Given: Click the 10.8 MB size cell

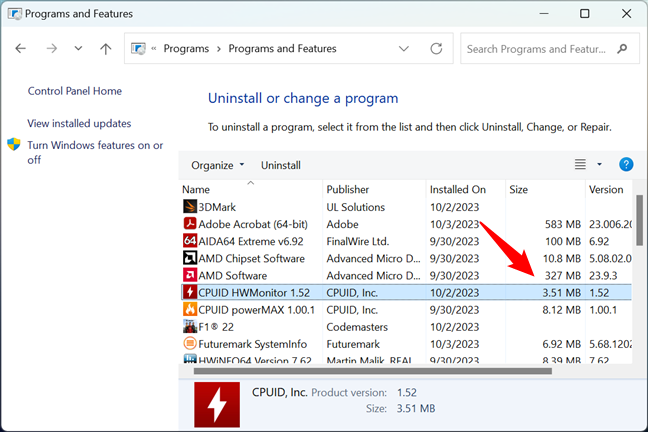Looking at the screenshot, I should (562, 259).
